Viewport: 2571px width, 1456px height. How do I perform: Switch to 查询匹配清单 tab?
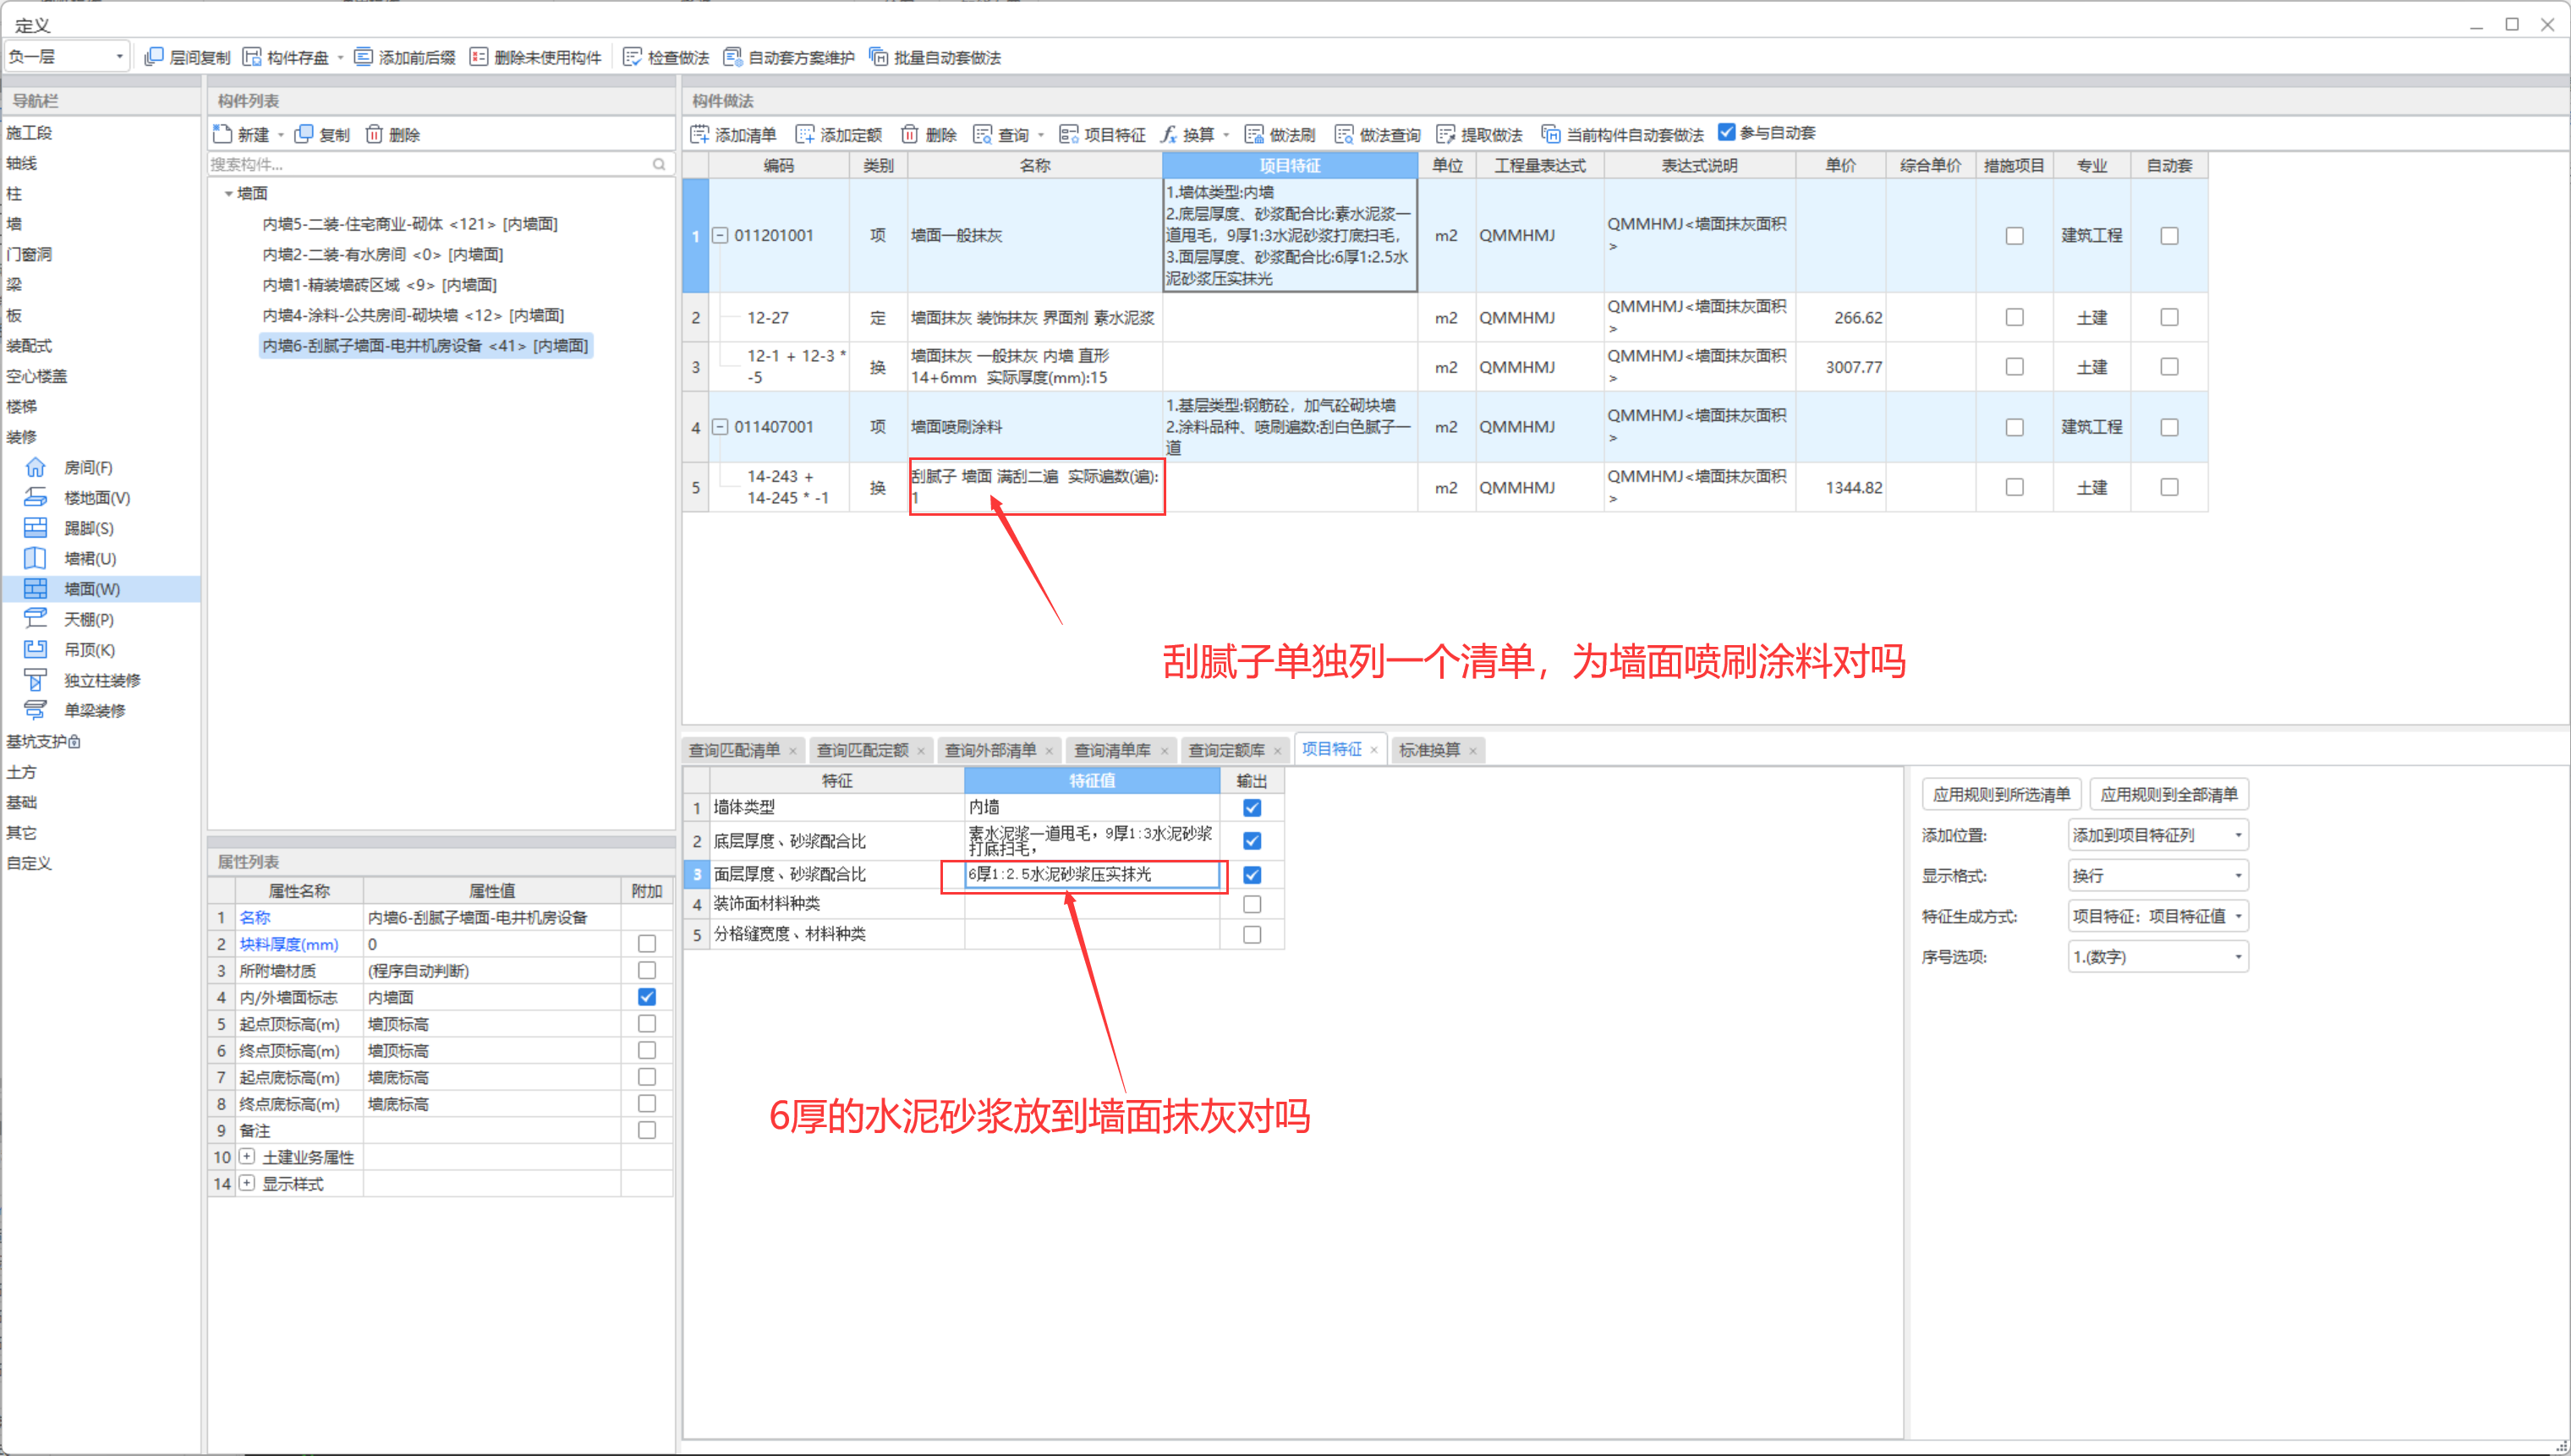coord(734,750)
